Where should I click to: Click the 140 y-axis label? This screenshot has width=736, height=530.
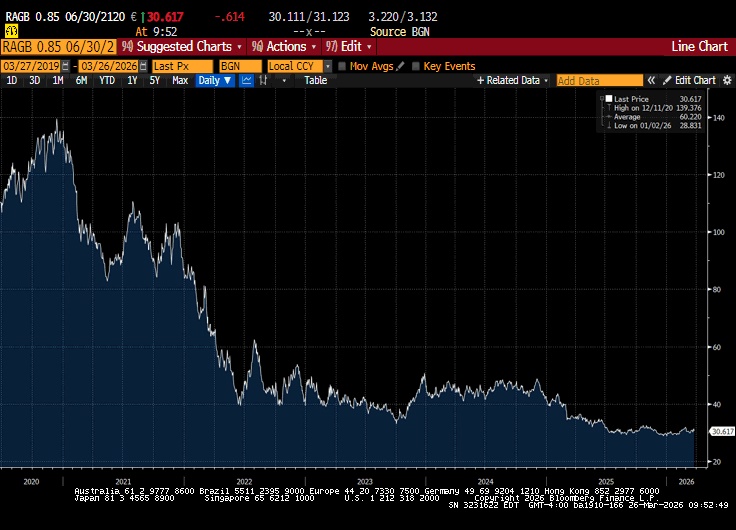(719, 118)
